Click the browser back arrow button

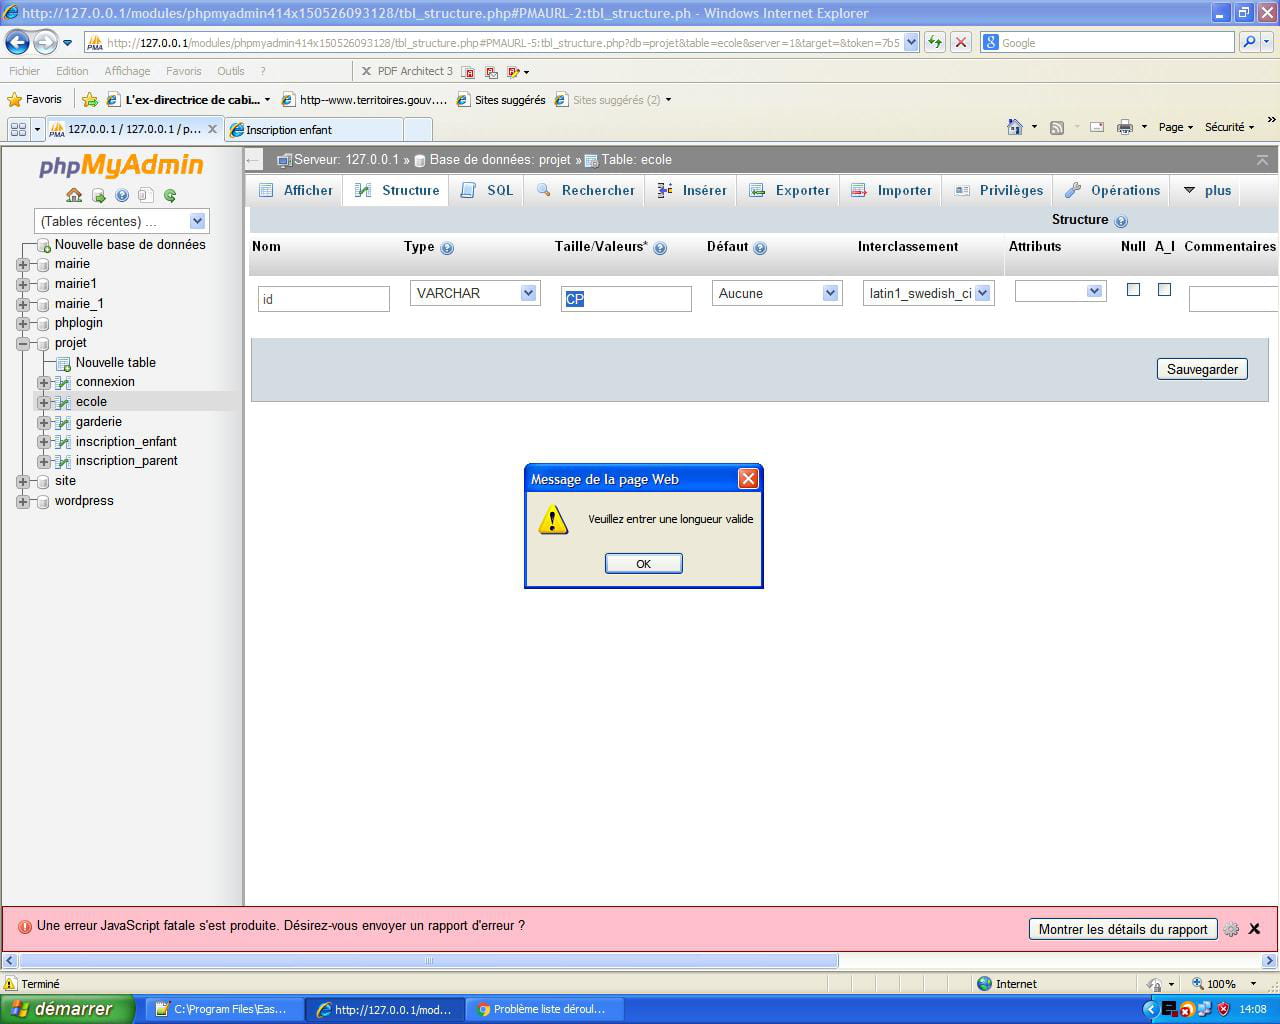tap(18, 42)
